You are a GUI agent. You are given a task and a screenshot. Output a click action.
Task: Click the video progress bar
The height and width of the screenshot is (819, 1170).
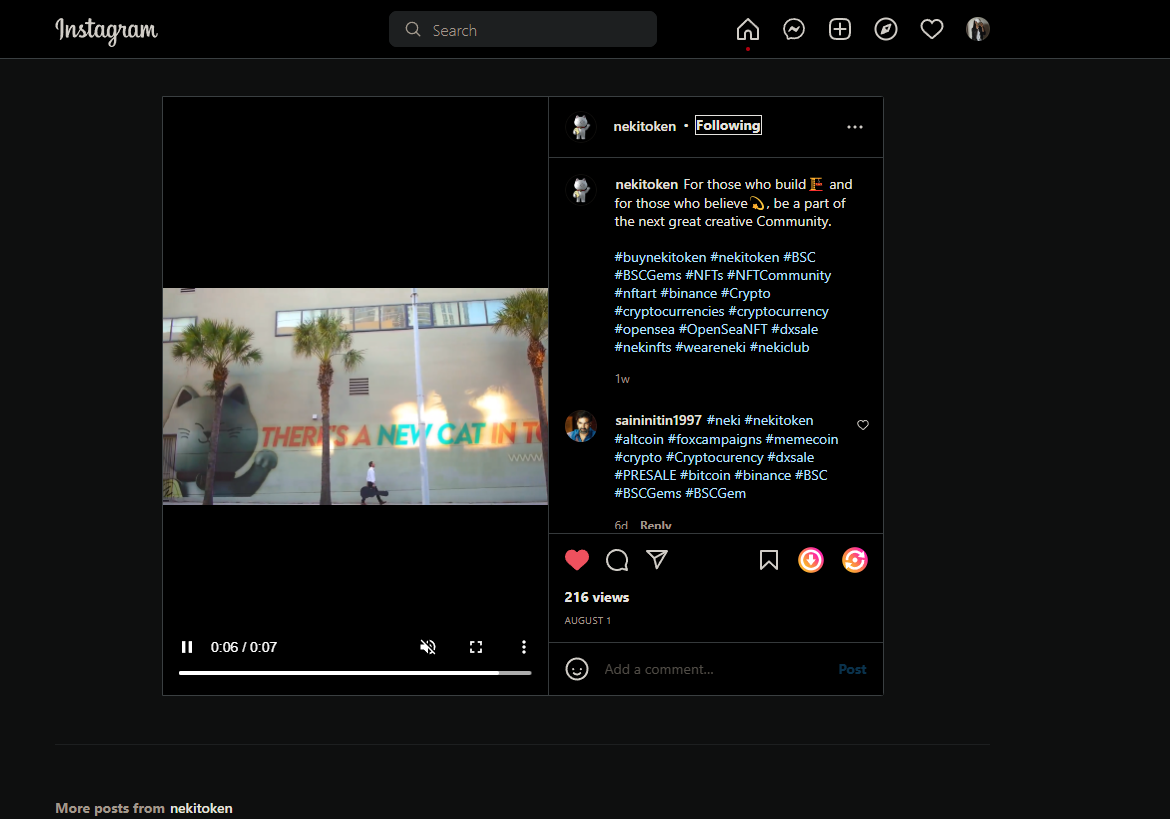click(355, 673)
